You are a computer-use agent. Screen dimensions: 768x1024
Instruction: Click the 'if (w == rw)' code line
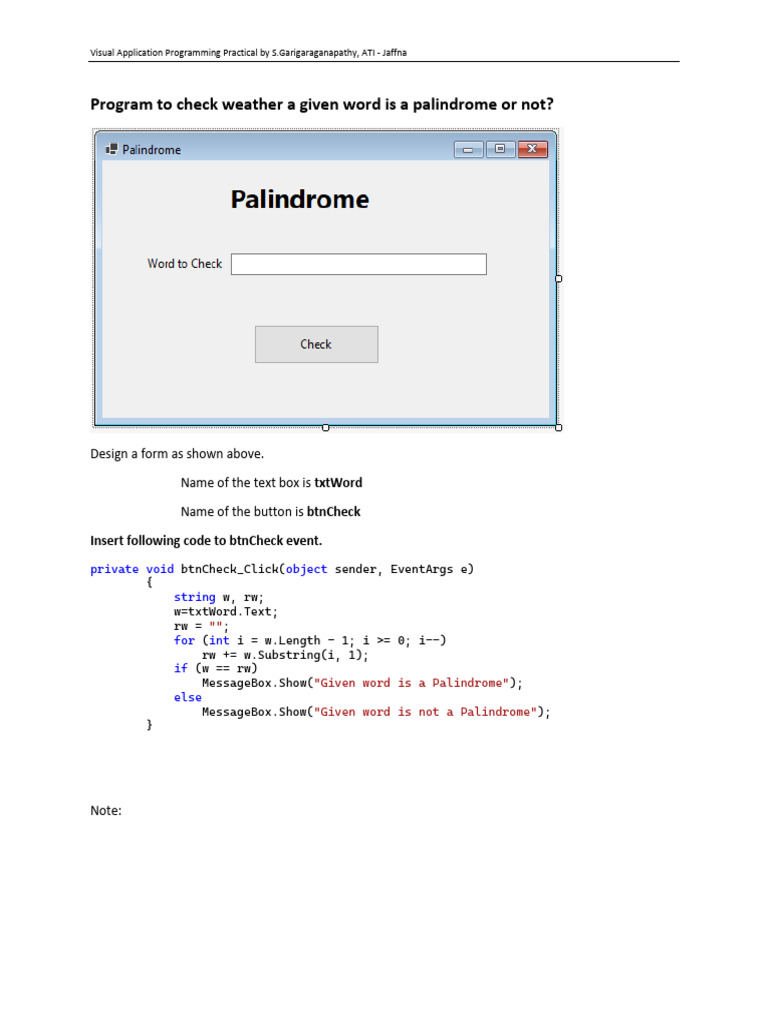[216, 669]
